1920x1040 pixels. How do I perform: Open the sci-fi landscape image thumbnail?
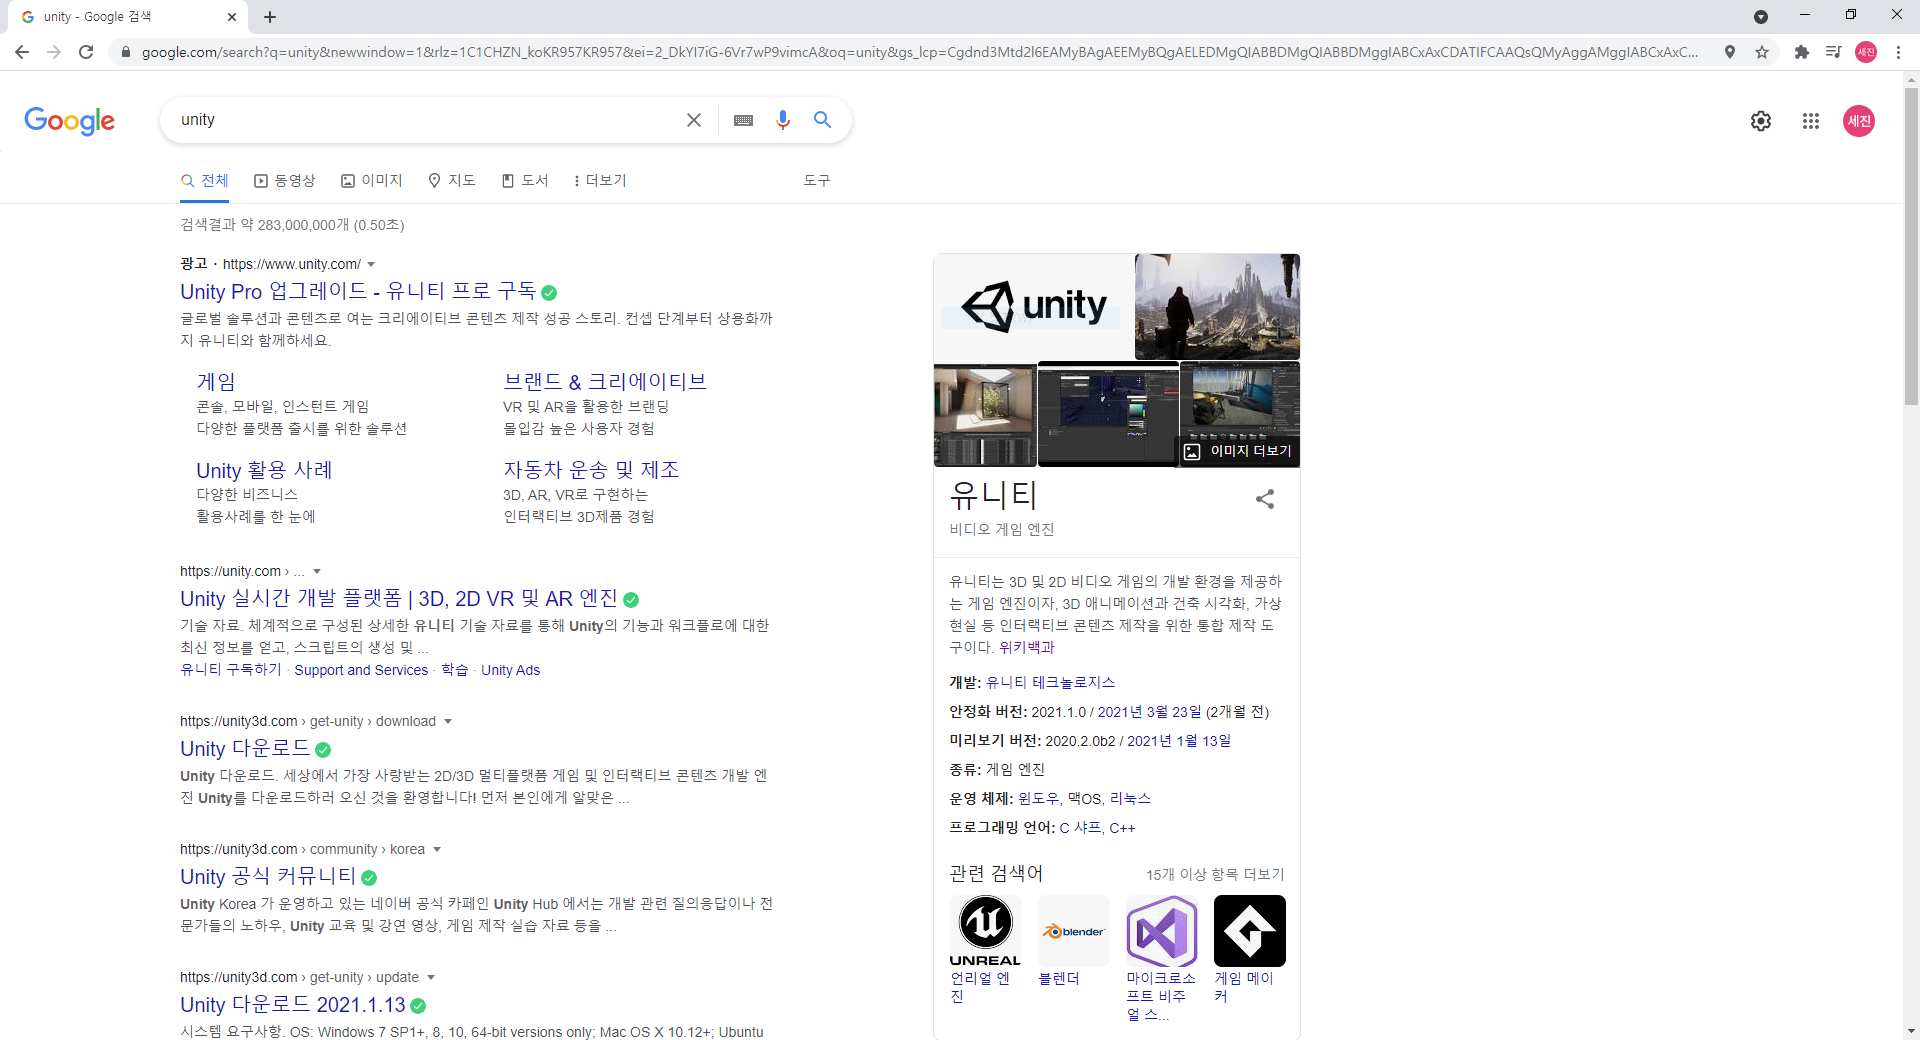pos(1217,307)
